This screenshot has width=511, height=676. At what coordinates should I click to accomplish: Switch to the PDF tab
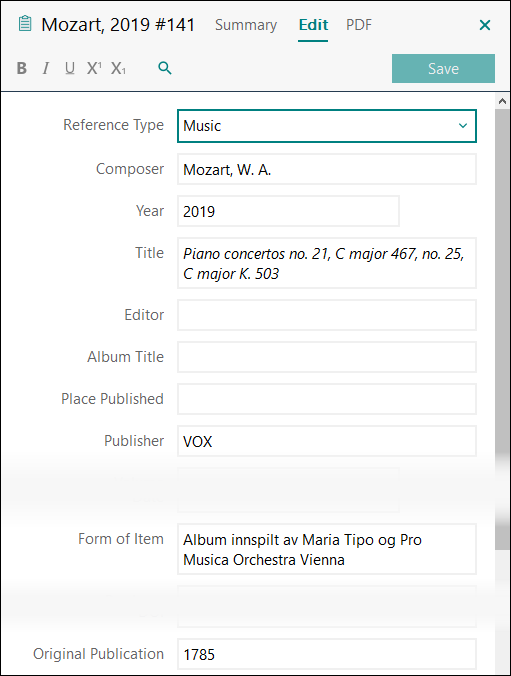pyautogui.click(x=358, y=25)
